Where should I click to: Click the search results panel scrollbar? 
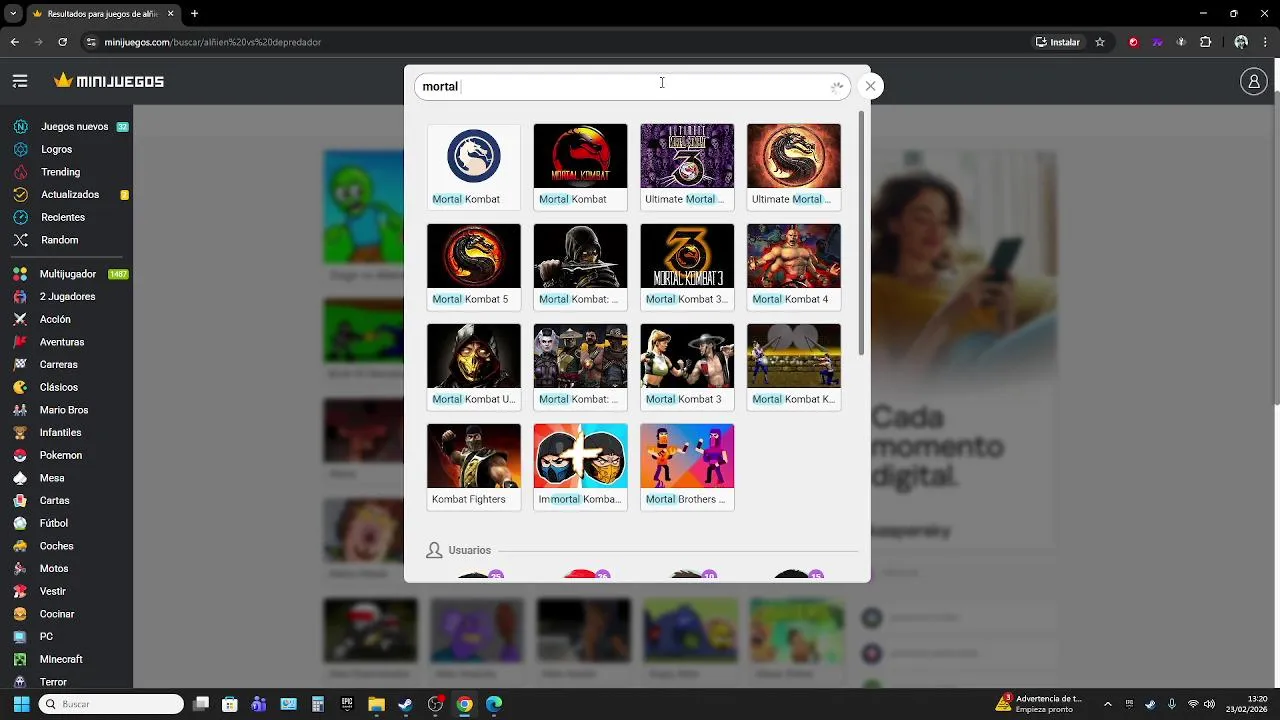862,232
